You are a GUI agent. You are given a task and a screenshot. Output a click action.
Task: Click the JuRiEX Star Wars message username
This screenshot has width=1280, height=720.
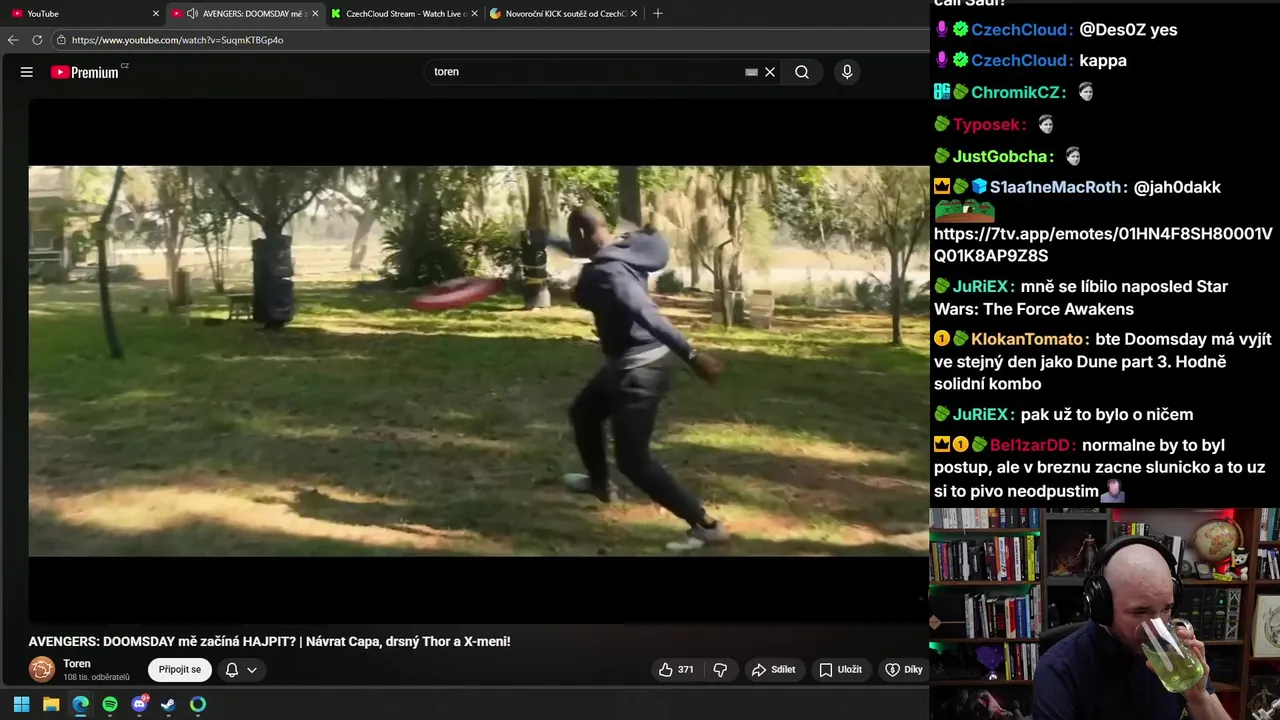[x=980, y=286]
